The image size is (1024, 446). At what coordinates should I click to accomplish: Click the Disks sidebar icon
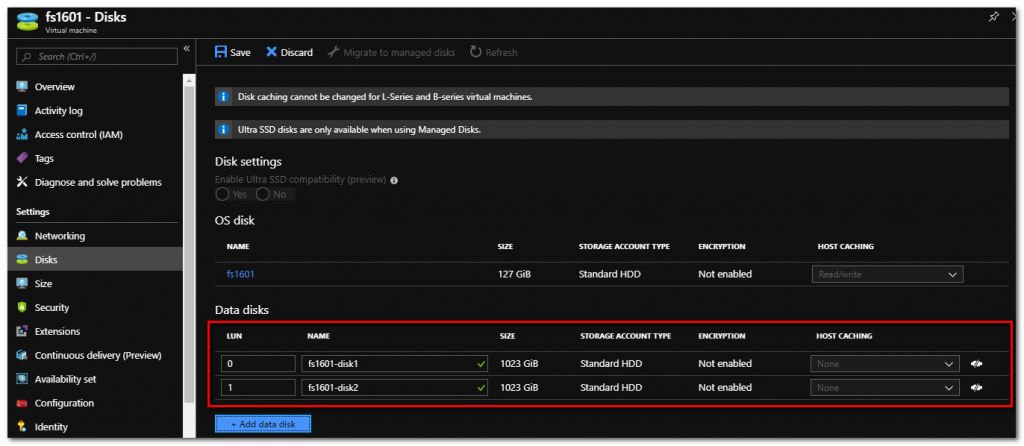(22, 260)
